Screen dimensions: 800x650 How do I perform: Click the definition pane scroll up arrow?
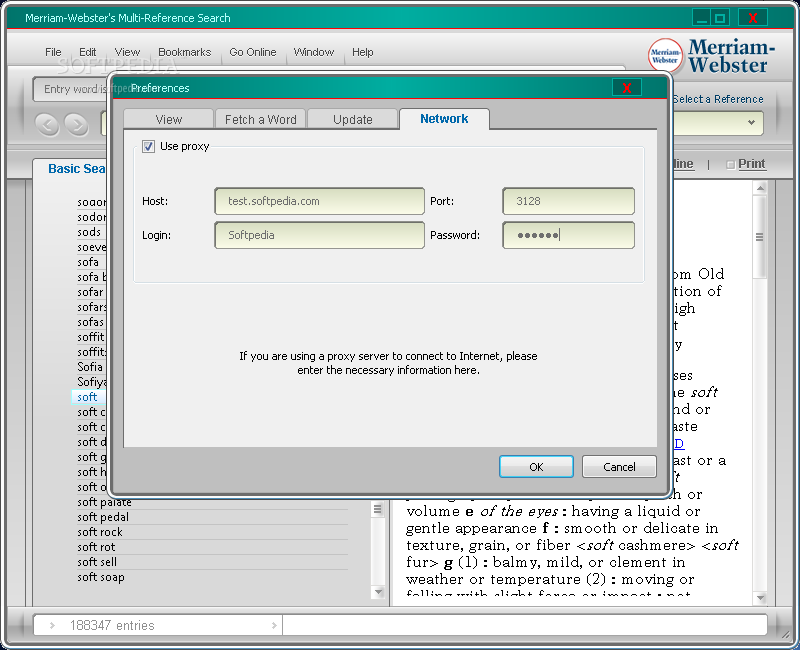tap(760, 188)
